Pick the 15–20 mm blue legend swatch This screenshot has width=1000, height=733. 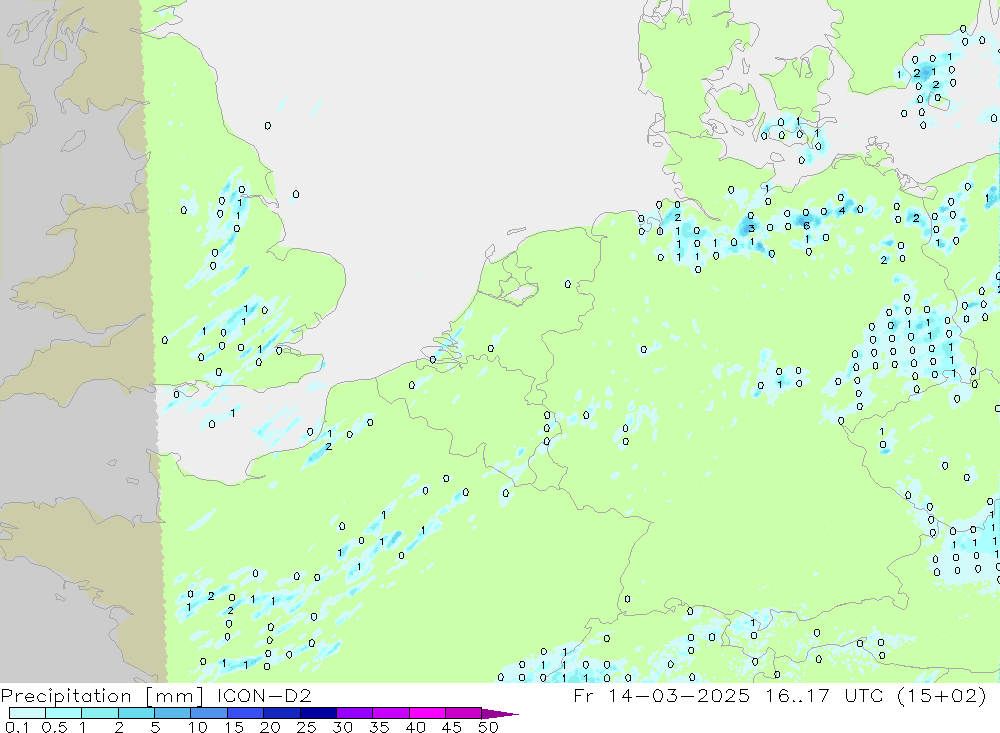pyautogui.click(x=246, y=713)
